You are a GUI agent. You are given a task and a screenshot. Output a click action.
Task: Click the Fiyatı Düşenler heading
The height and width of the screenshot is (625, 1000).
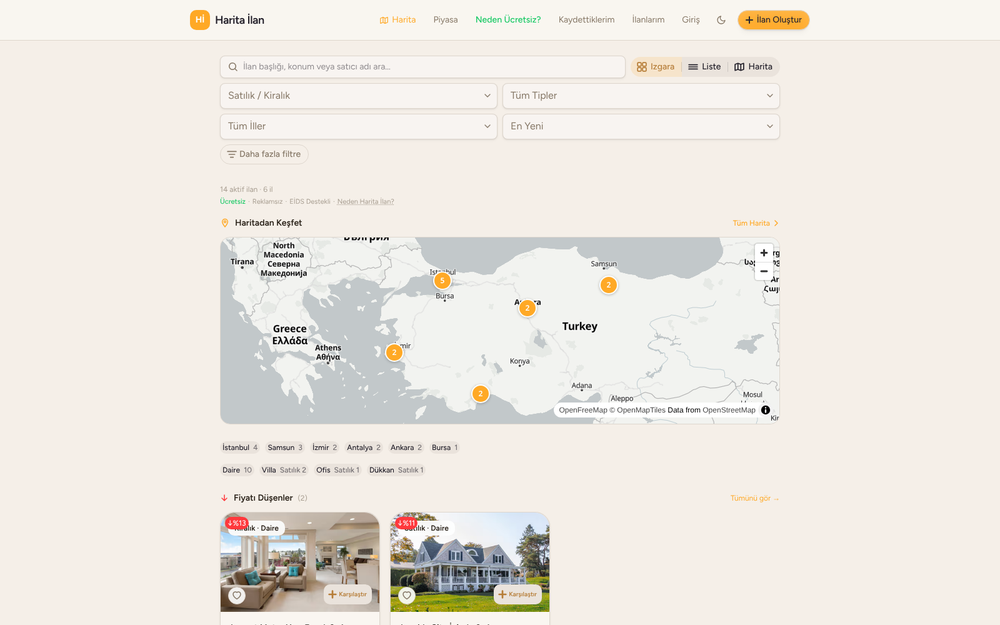pyautogui.click(x=263, y=498)
